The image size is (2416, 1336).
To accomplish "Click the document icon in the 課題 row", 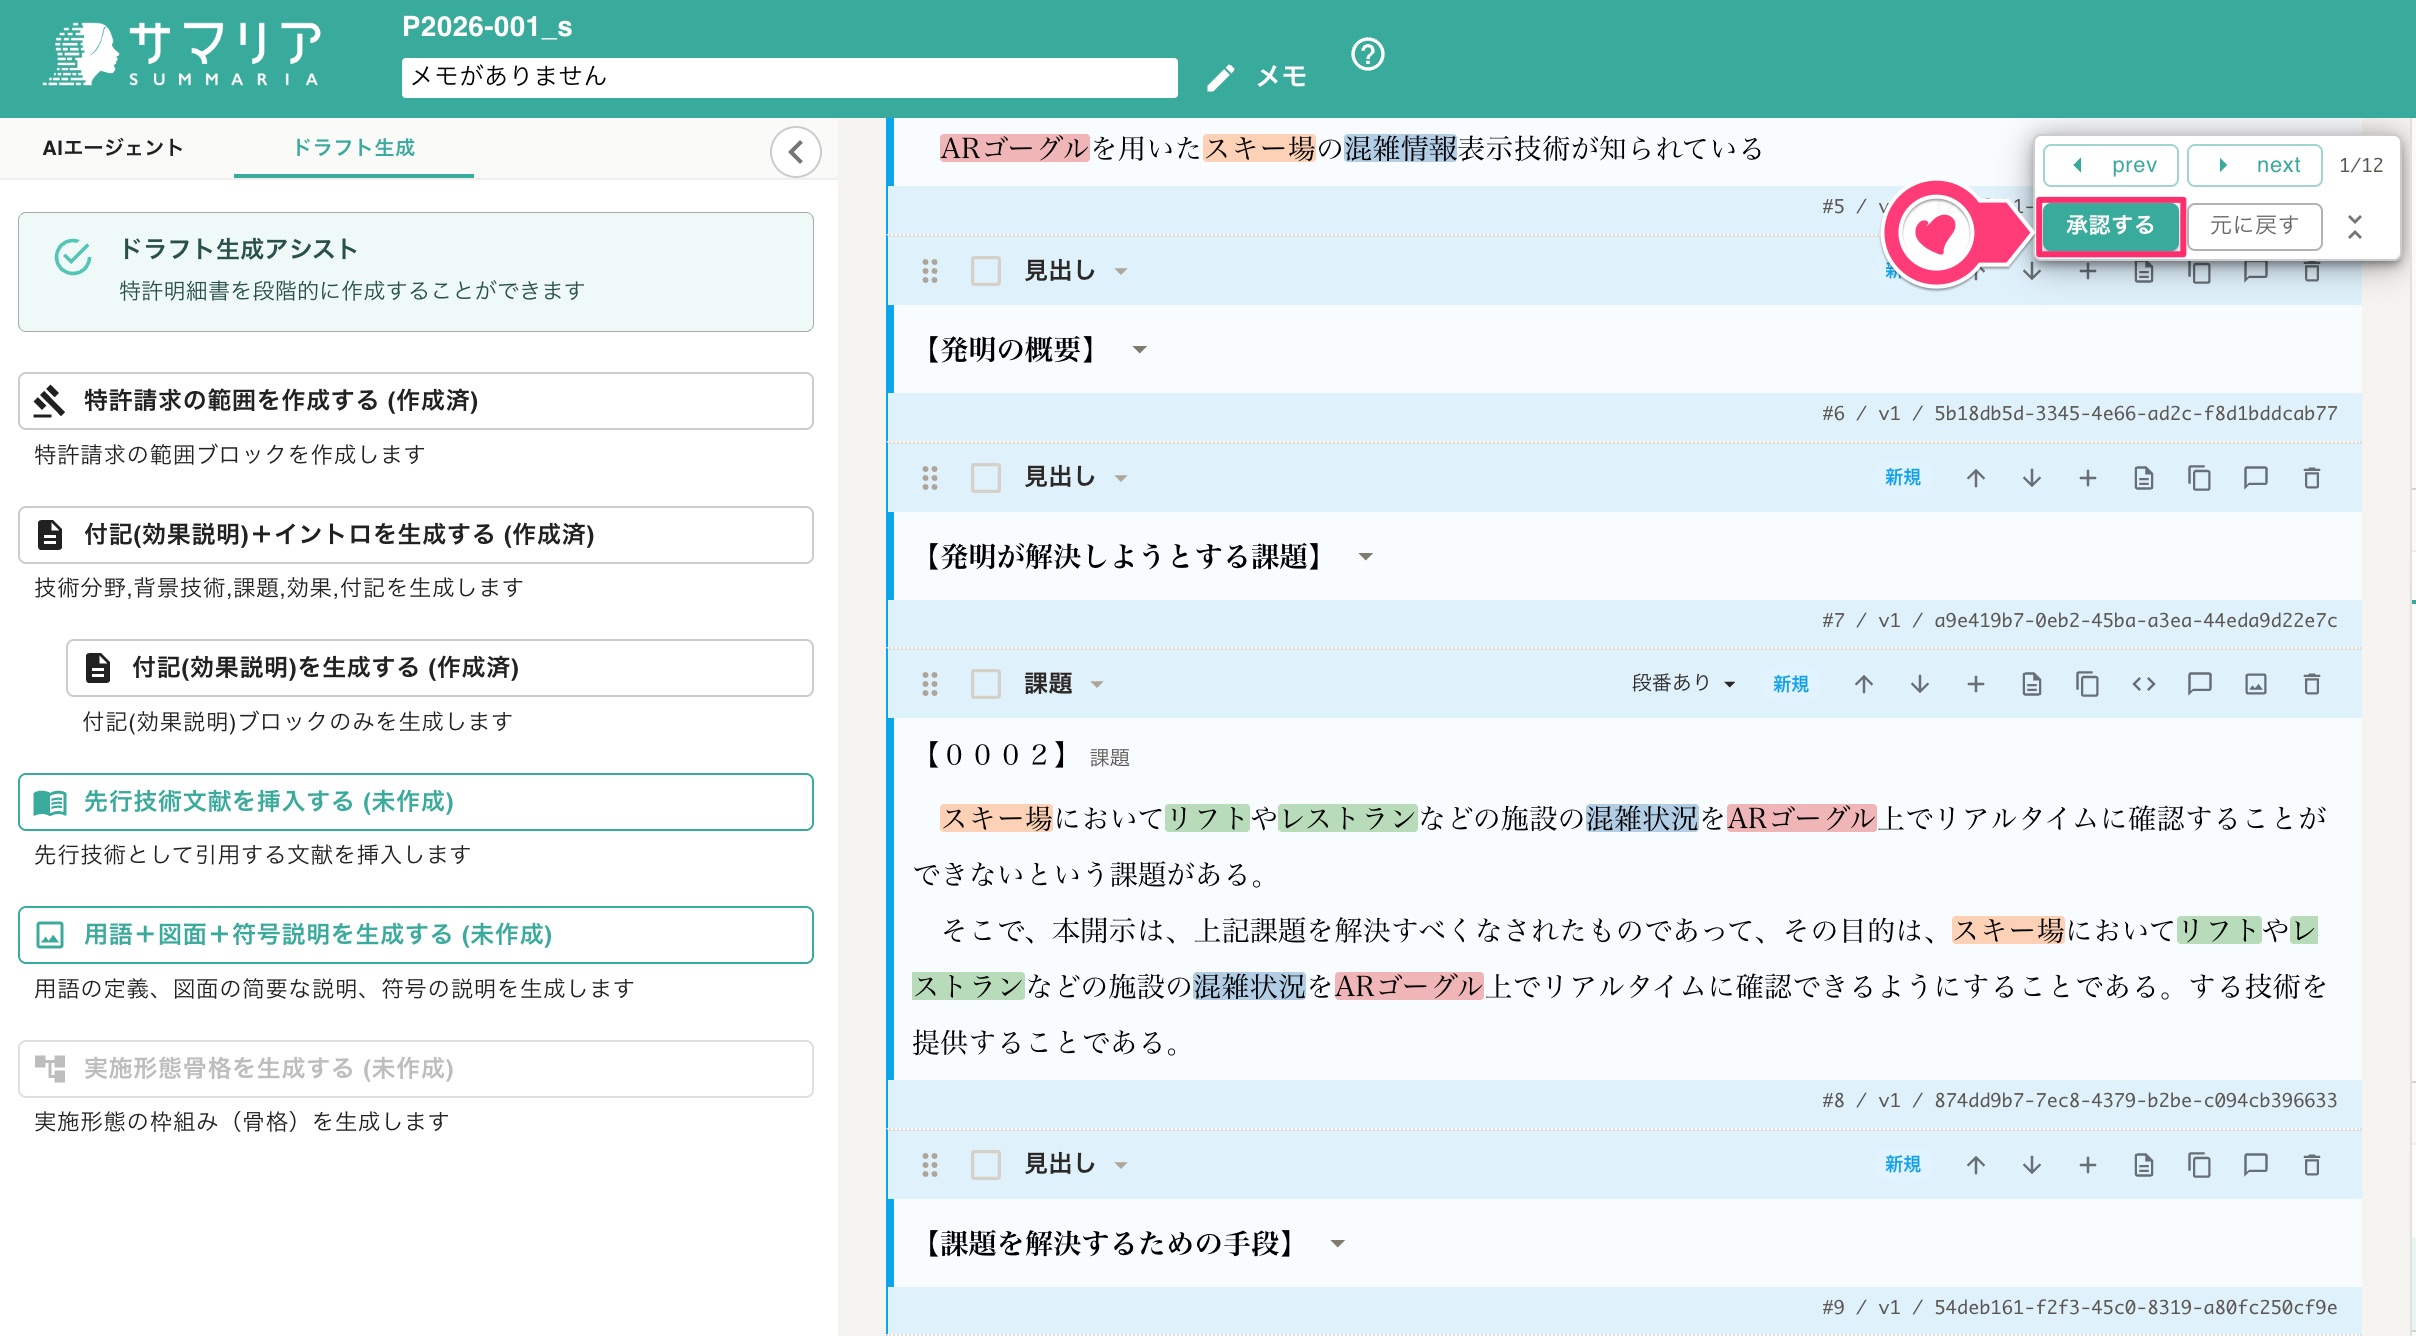I will (2032, 684).
